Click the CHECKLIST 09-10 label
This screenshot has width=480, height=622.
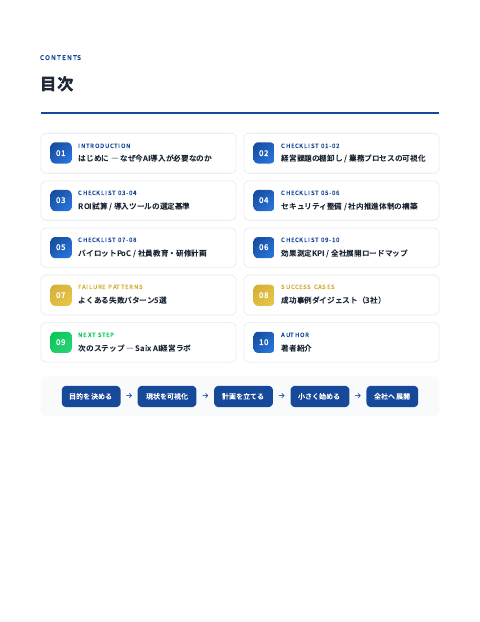310,240
